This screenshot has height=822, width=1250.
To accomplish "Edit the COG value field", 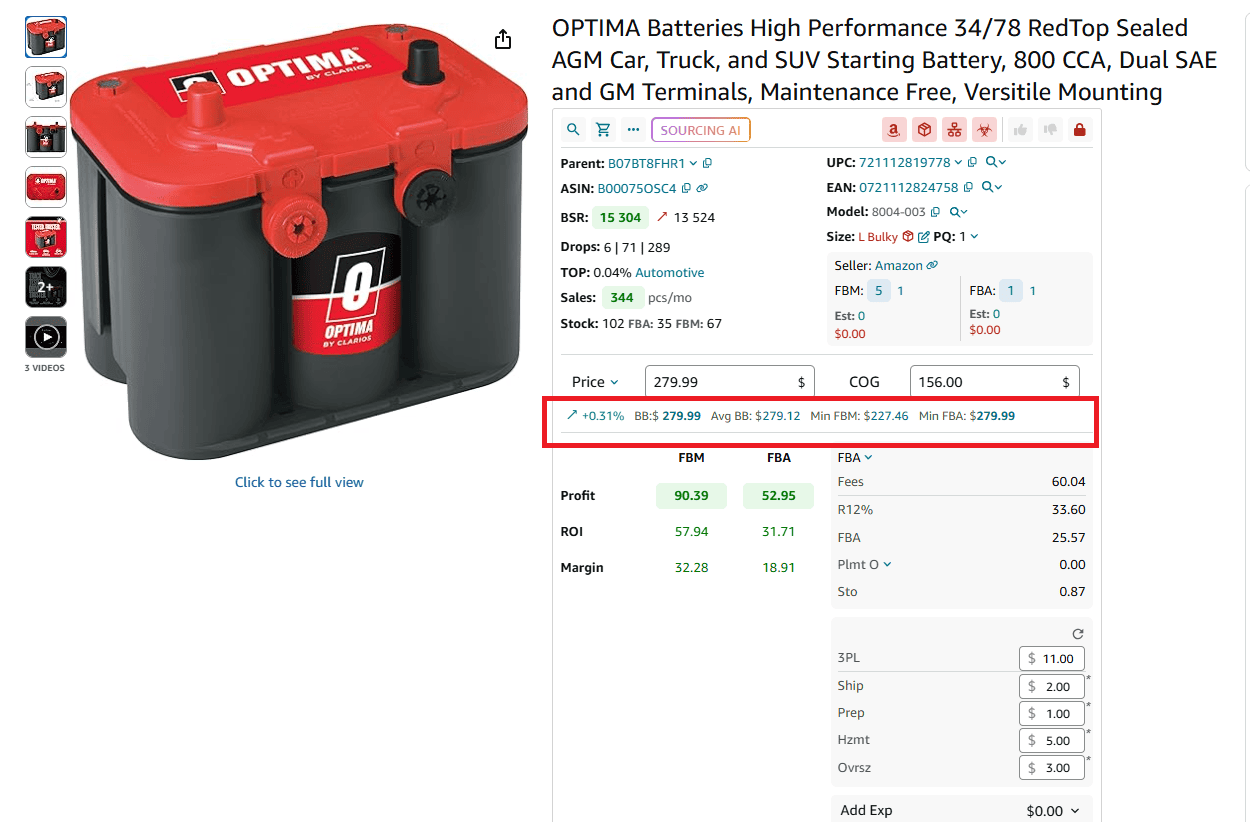I will (994, 381).
